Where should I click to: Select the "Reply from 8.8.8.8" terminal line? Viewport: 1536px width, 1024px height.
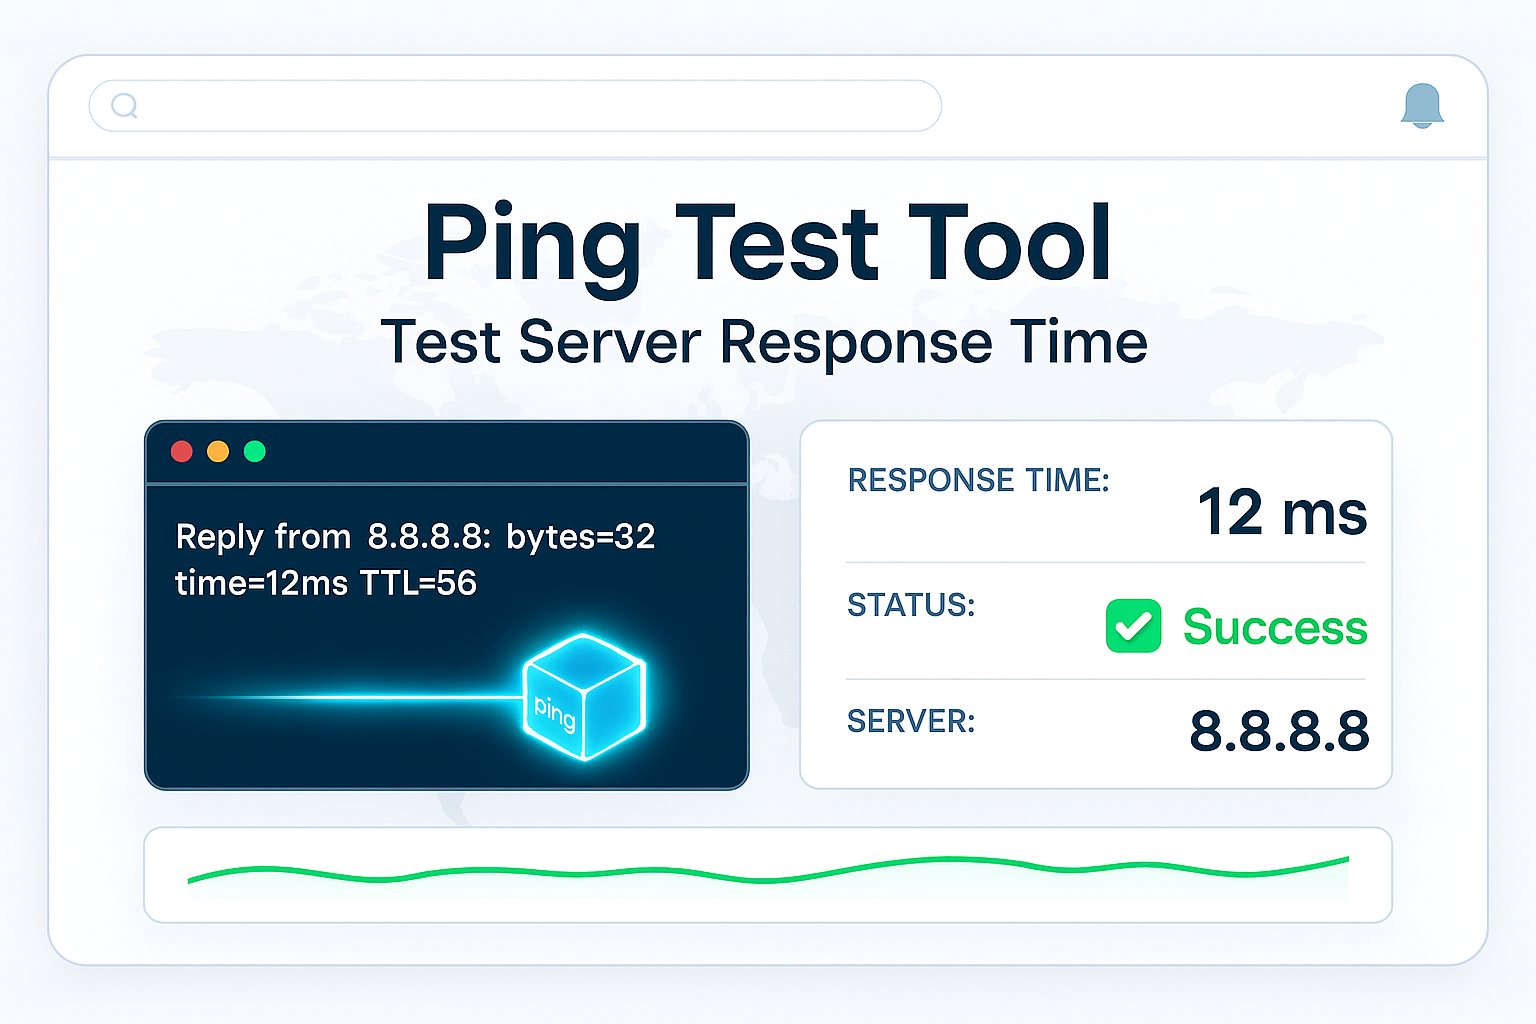415,537
